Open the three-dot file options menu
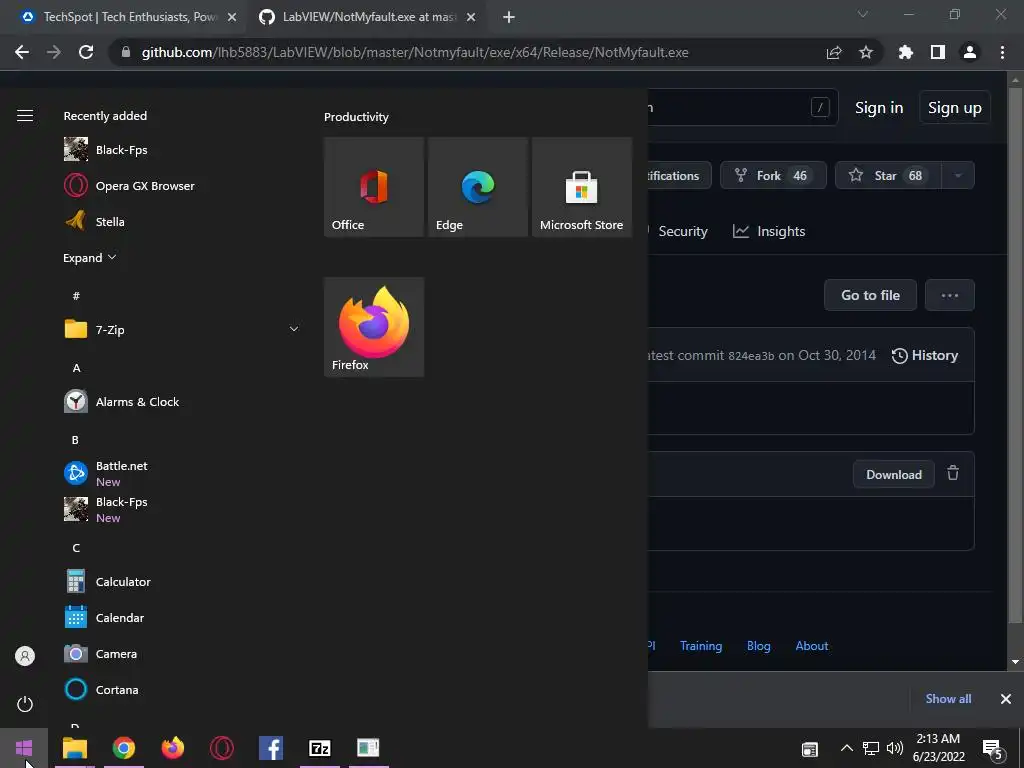1024x768 pixels. pyautogui.click(x=950, y=295)
